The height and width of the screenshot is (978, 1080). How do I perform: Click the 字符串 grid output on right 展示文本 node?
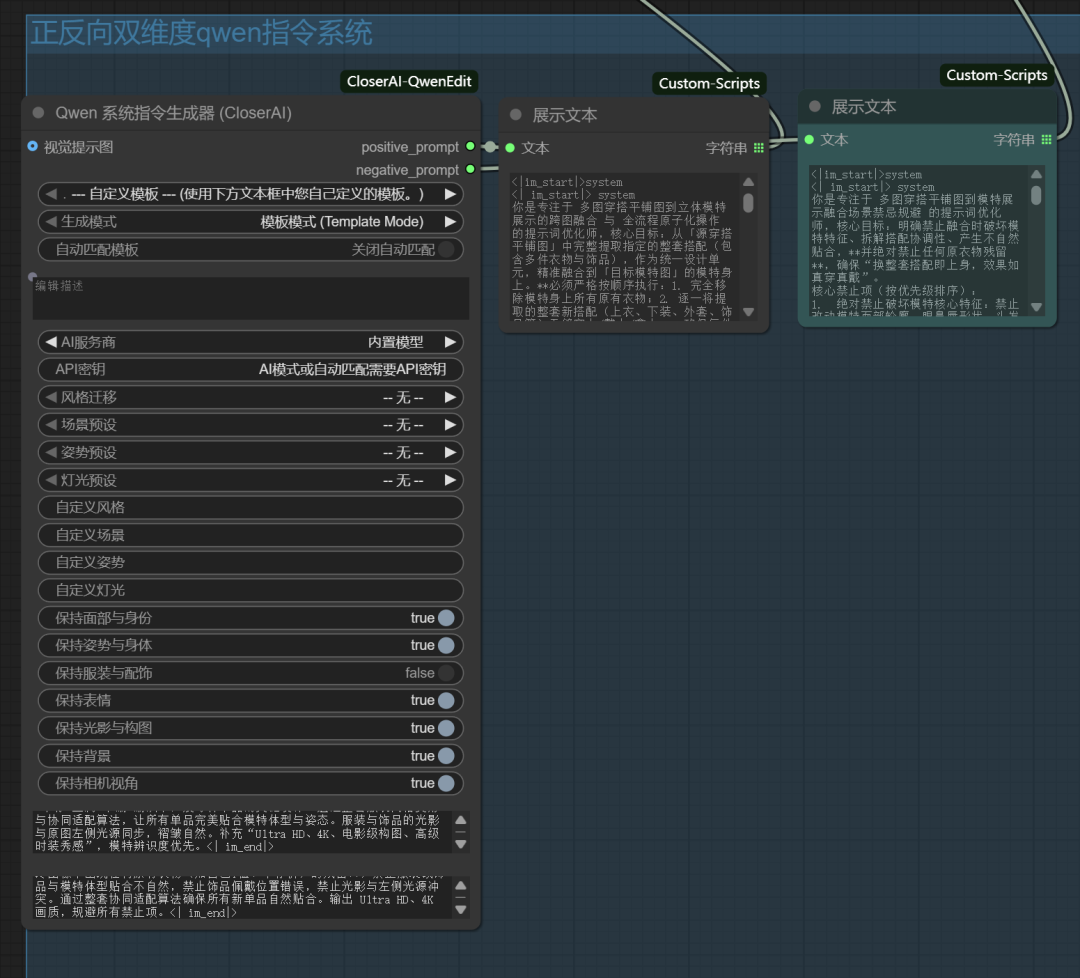click(x=1046, y=140)
